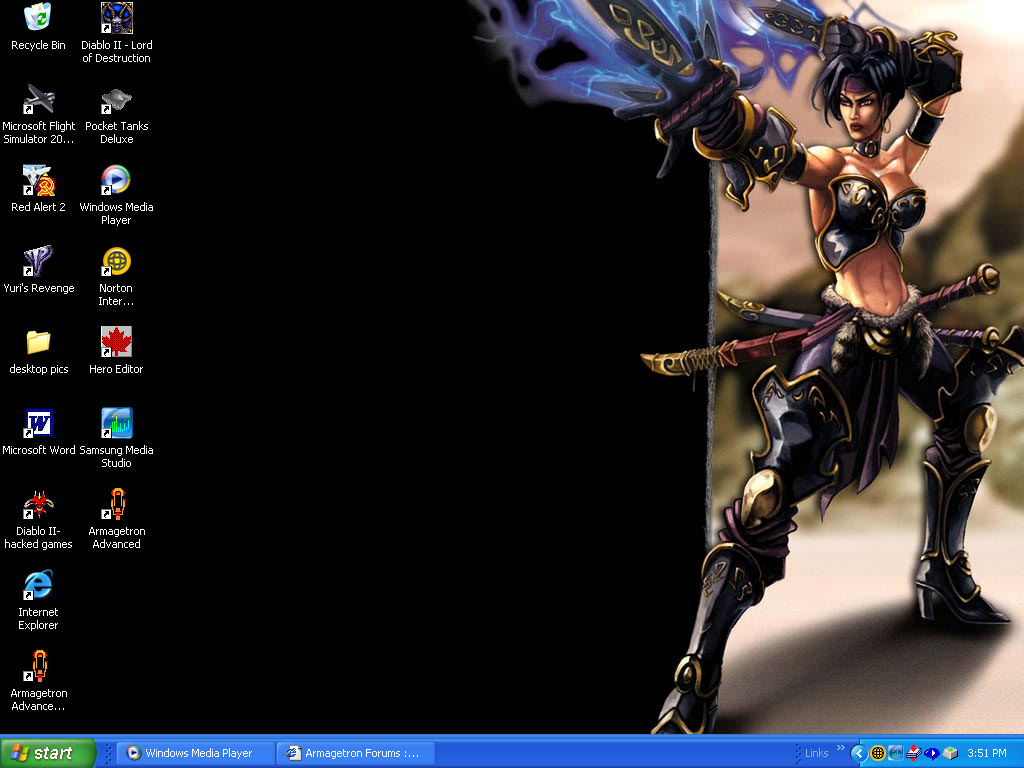1024x768 pixels.
Task: Click the Samsung Media Studio desktop icon
Action: (116, 423)
